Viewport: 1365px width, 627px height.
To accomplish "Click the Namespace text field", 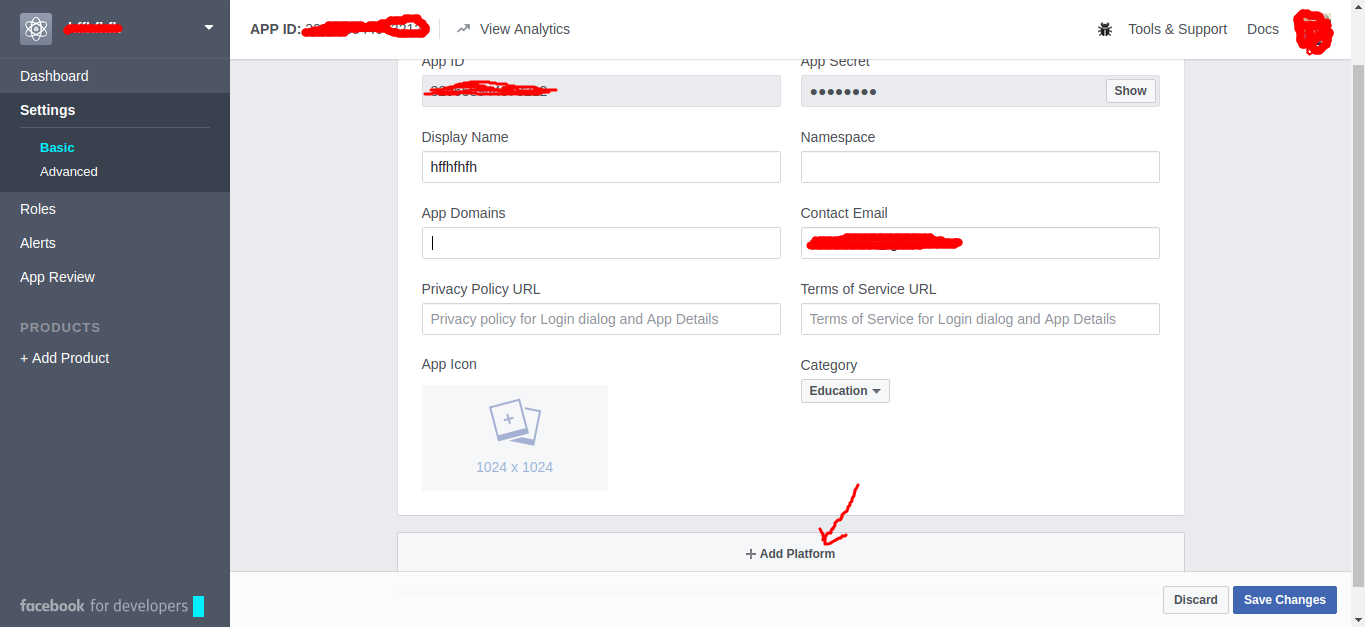I will 980,167.
